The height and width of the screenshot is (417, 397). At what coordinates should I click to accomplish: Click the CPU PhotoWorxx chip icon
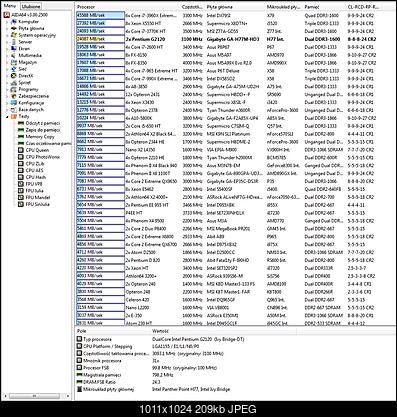pos(21,157)
